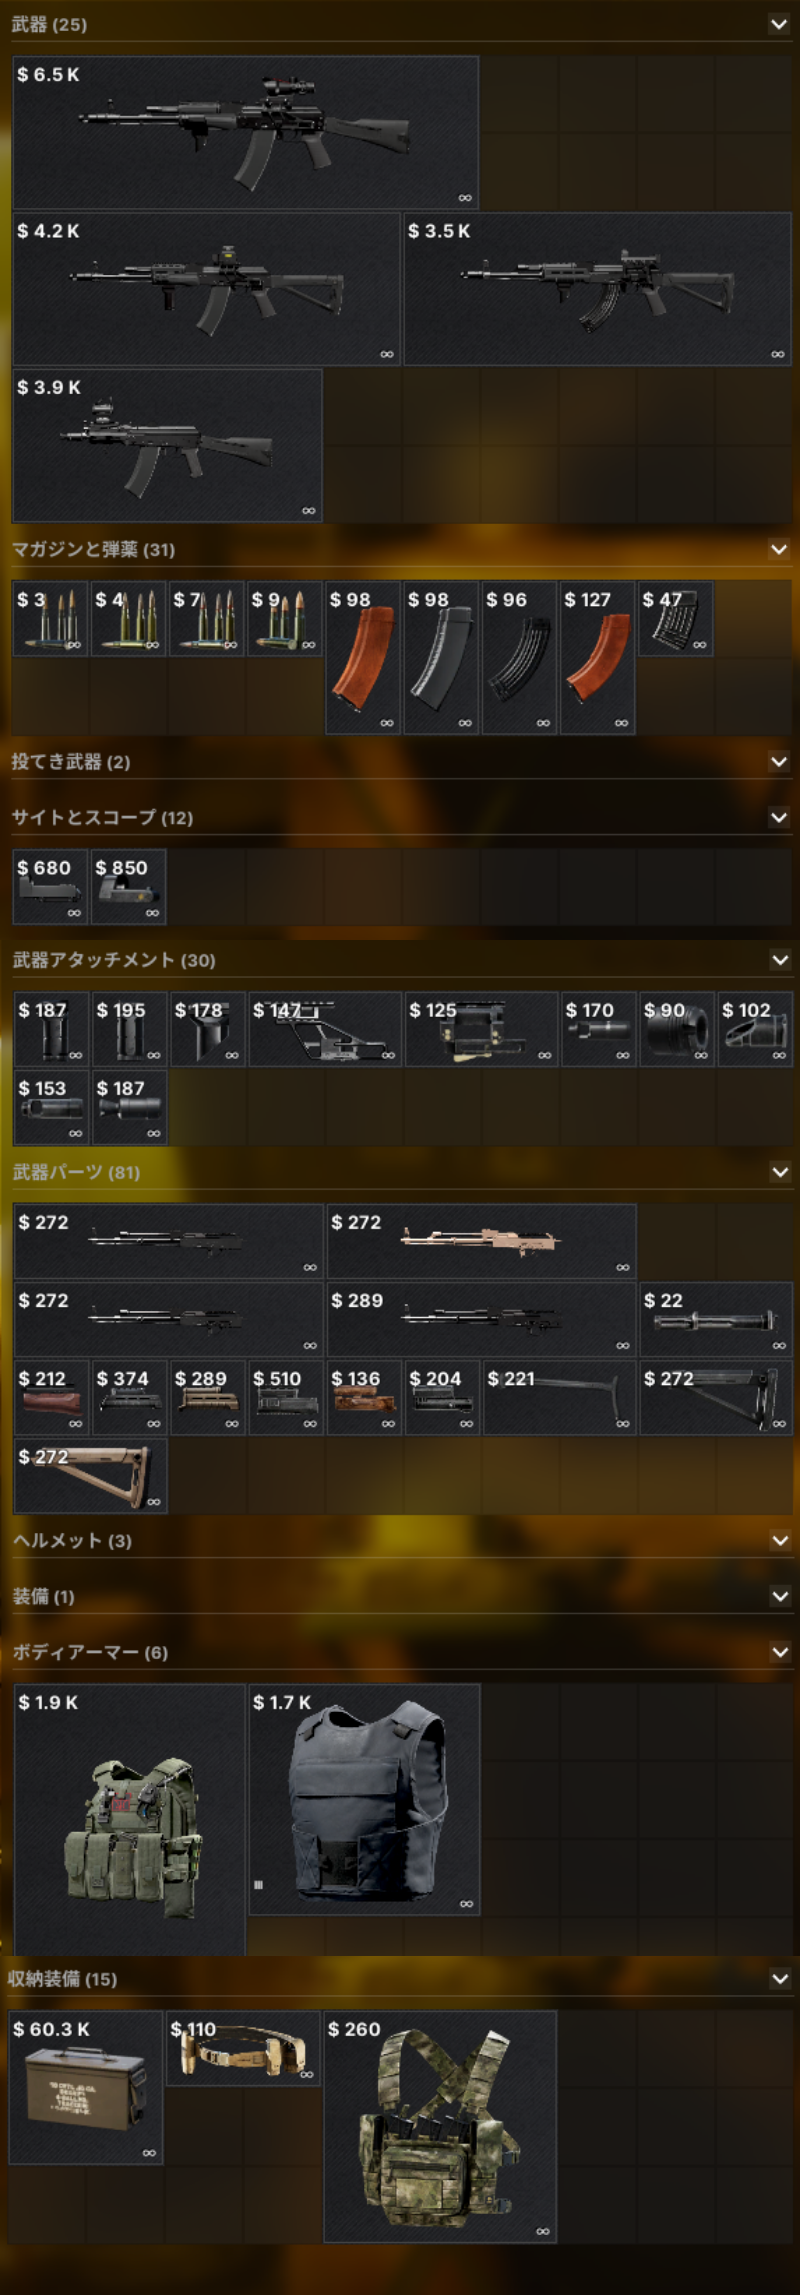Screen dimensions: 800x2295
Task: Choose the $850 sight item
Action: 128,886
